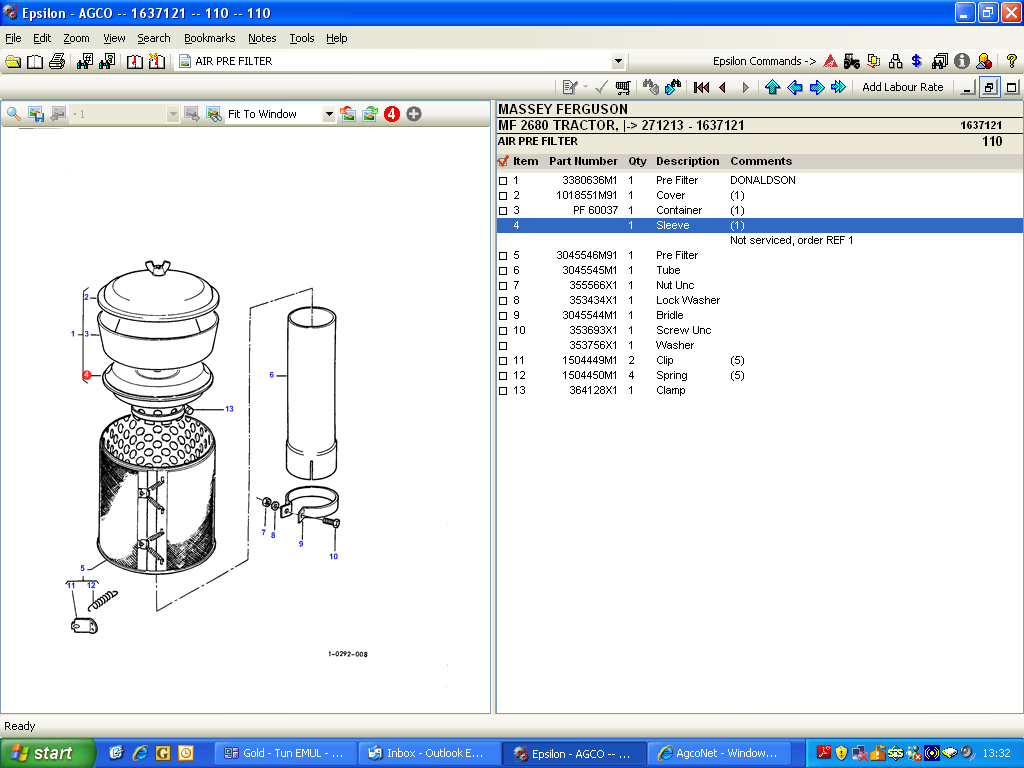Click part number 1504450M1 for Spring
This screenshot has width=1024, height=768.
[590, 376]
